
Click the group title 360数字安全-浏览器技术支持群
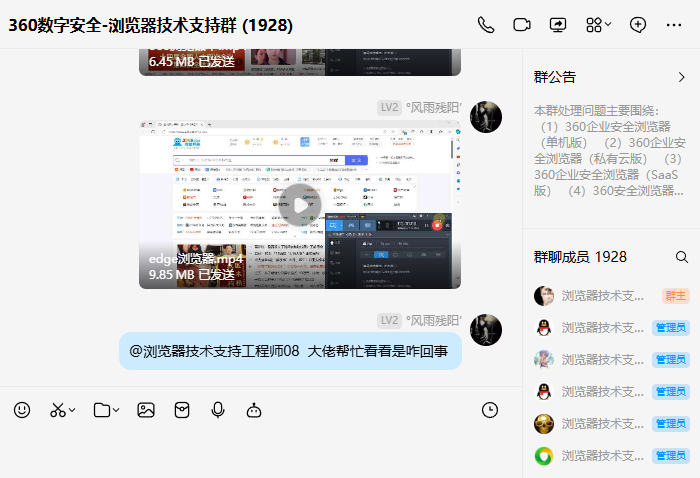[x=150, y=25]
